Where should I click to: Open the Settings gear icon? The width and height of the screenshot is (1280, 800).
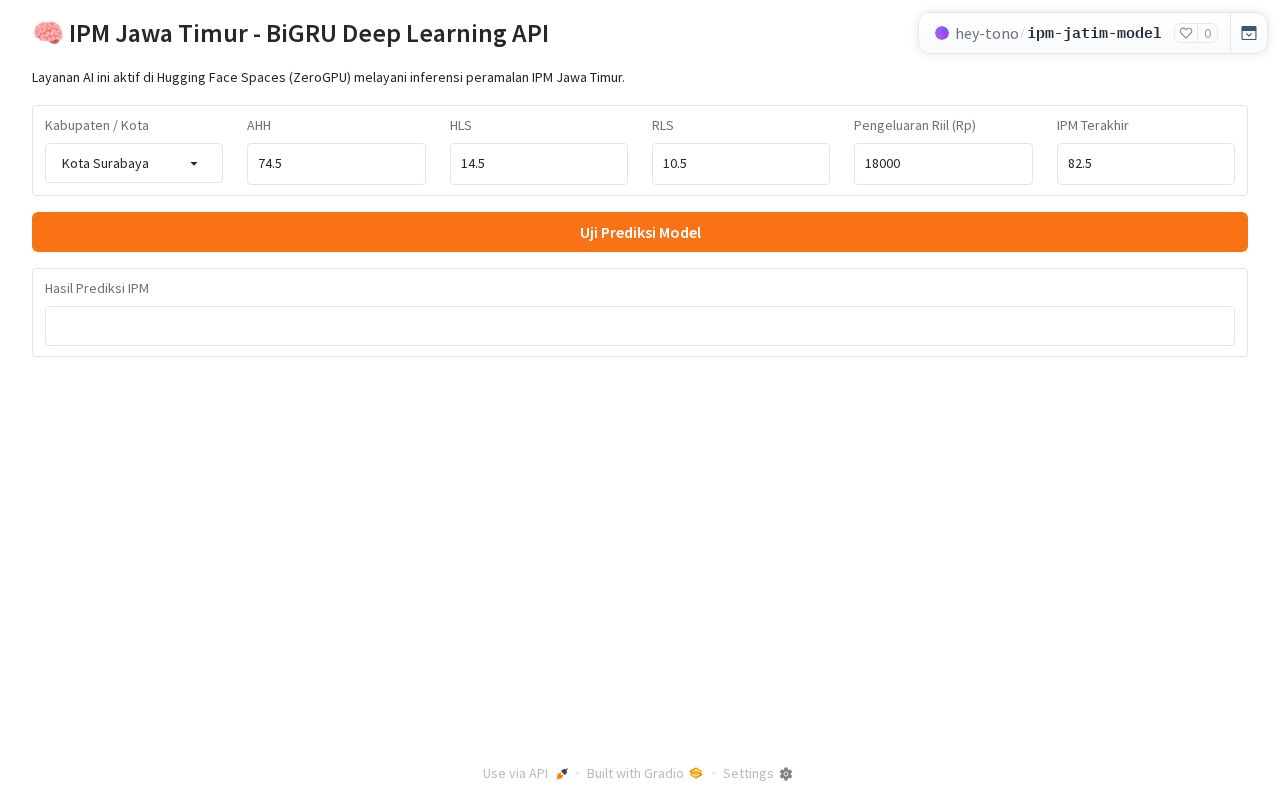pyautogui.click(x=786, y=774)
